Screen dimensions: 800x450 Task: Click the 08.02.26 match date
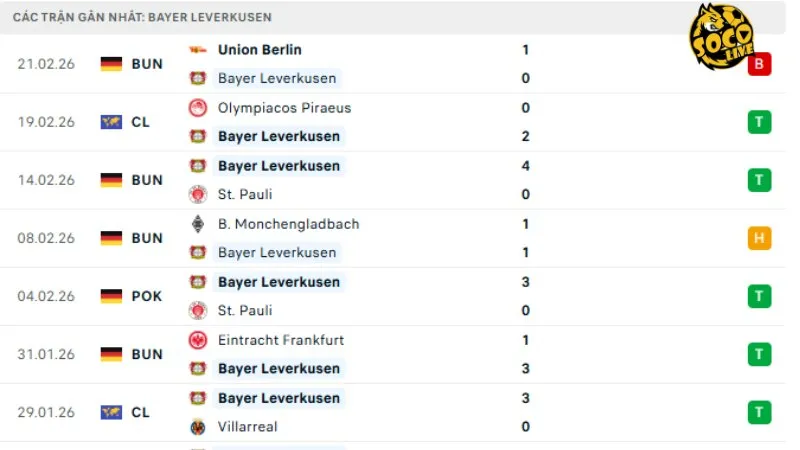(x=46, y=238)
